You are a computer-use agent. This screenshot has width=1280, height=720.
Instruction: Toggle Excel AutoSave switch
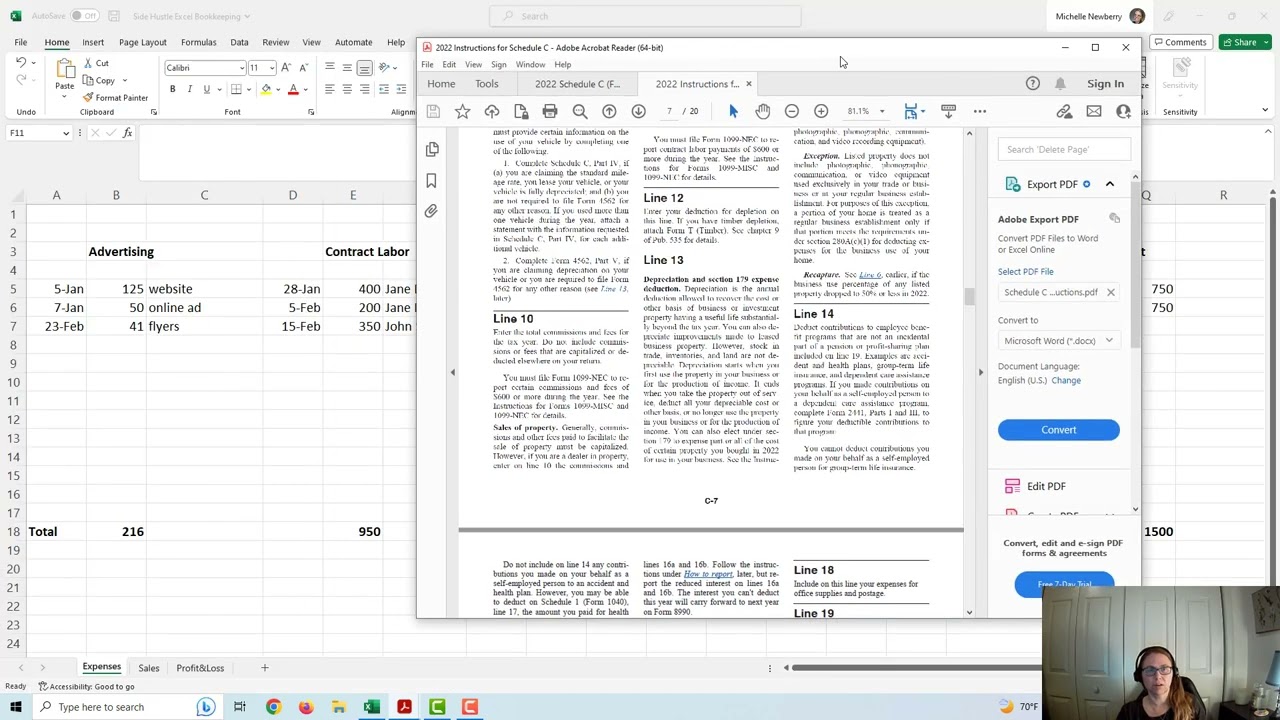pyautogui.click(x=84, y=16)
